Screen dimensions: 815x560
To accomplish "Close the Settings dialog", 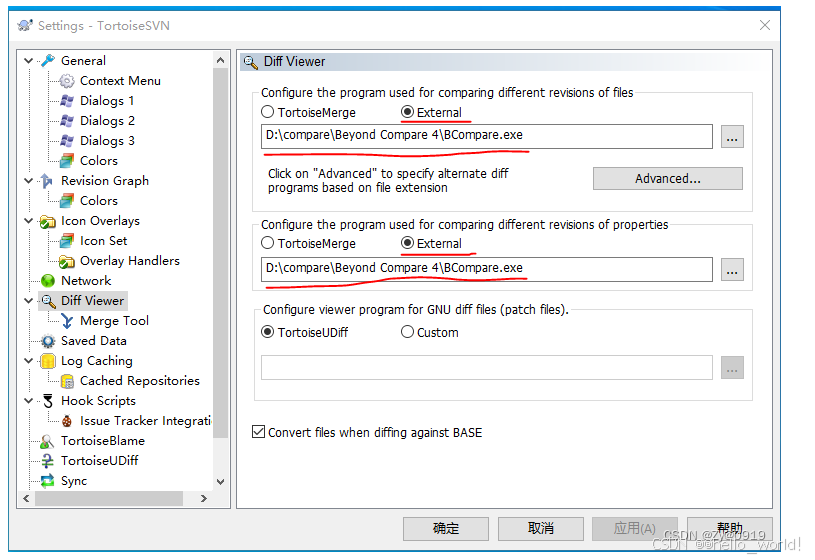I will 765,25.
